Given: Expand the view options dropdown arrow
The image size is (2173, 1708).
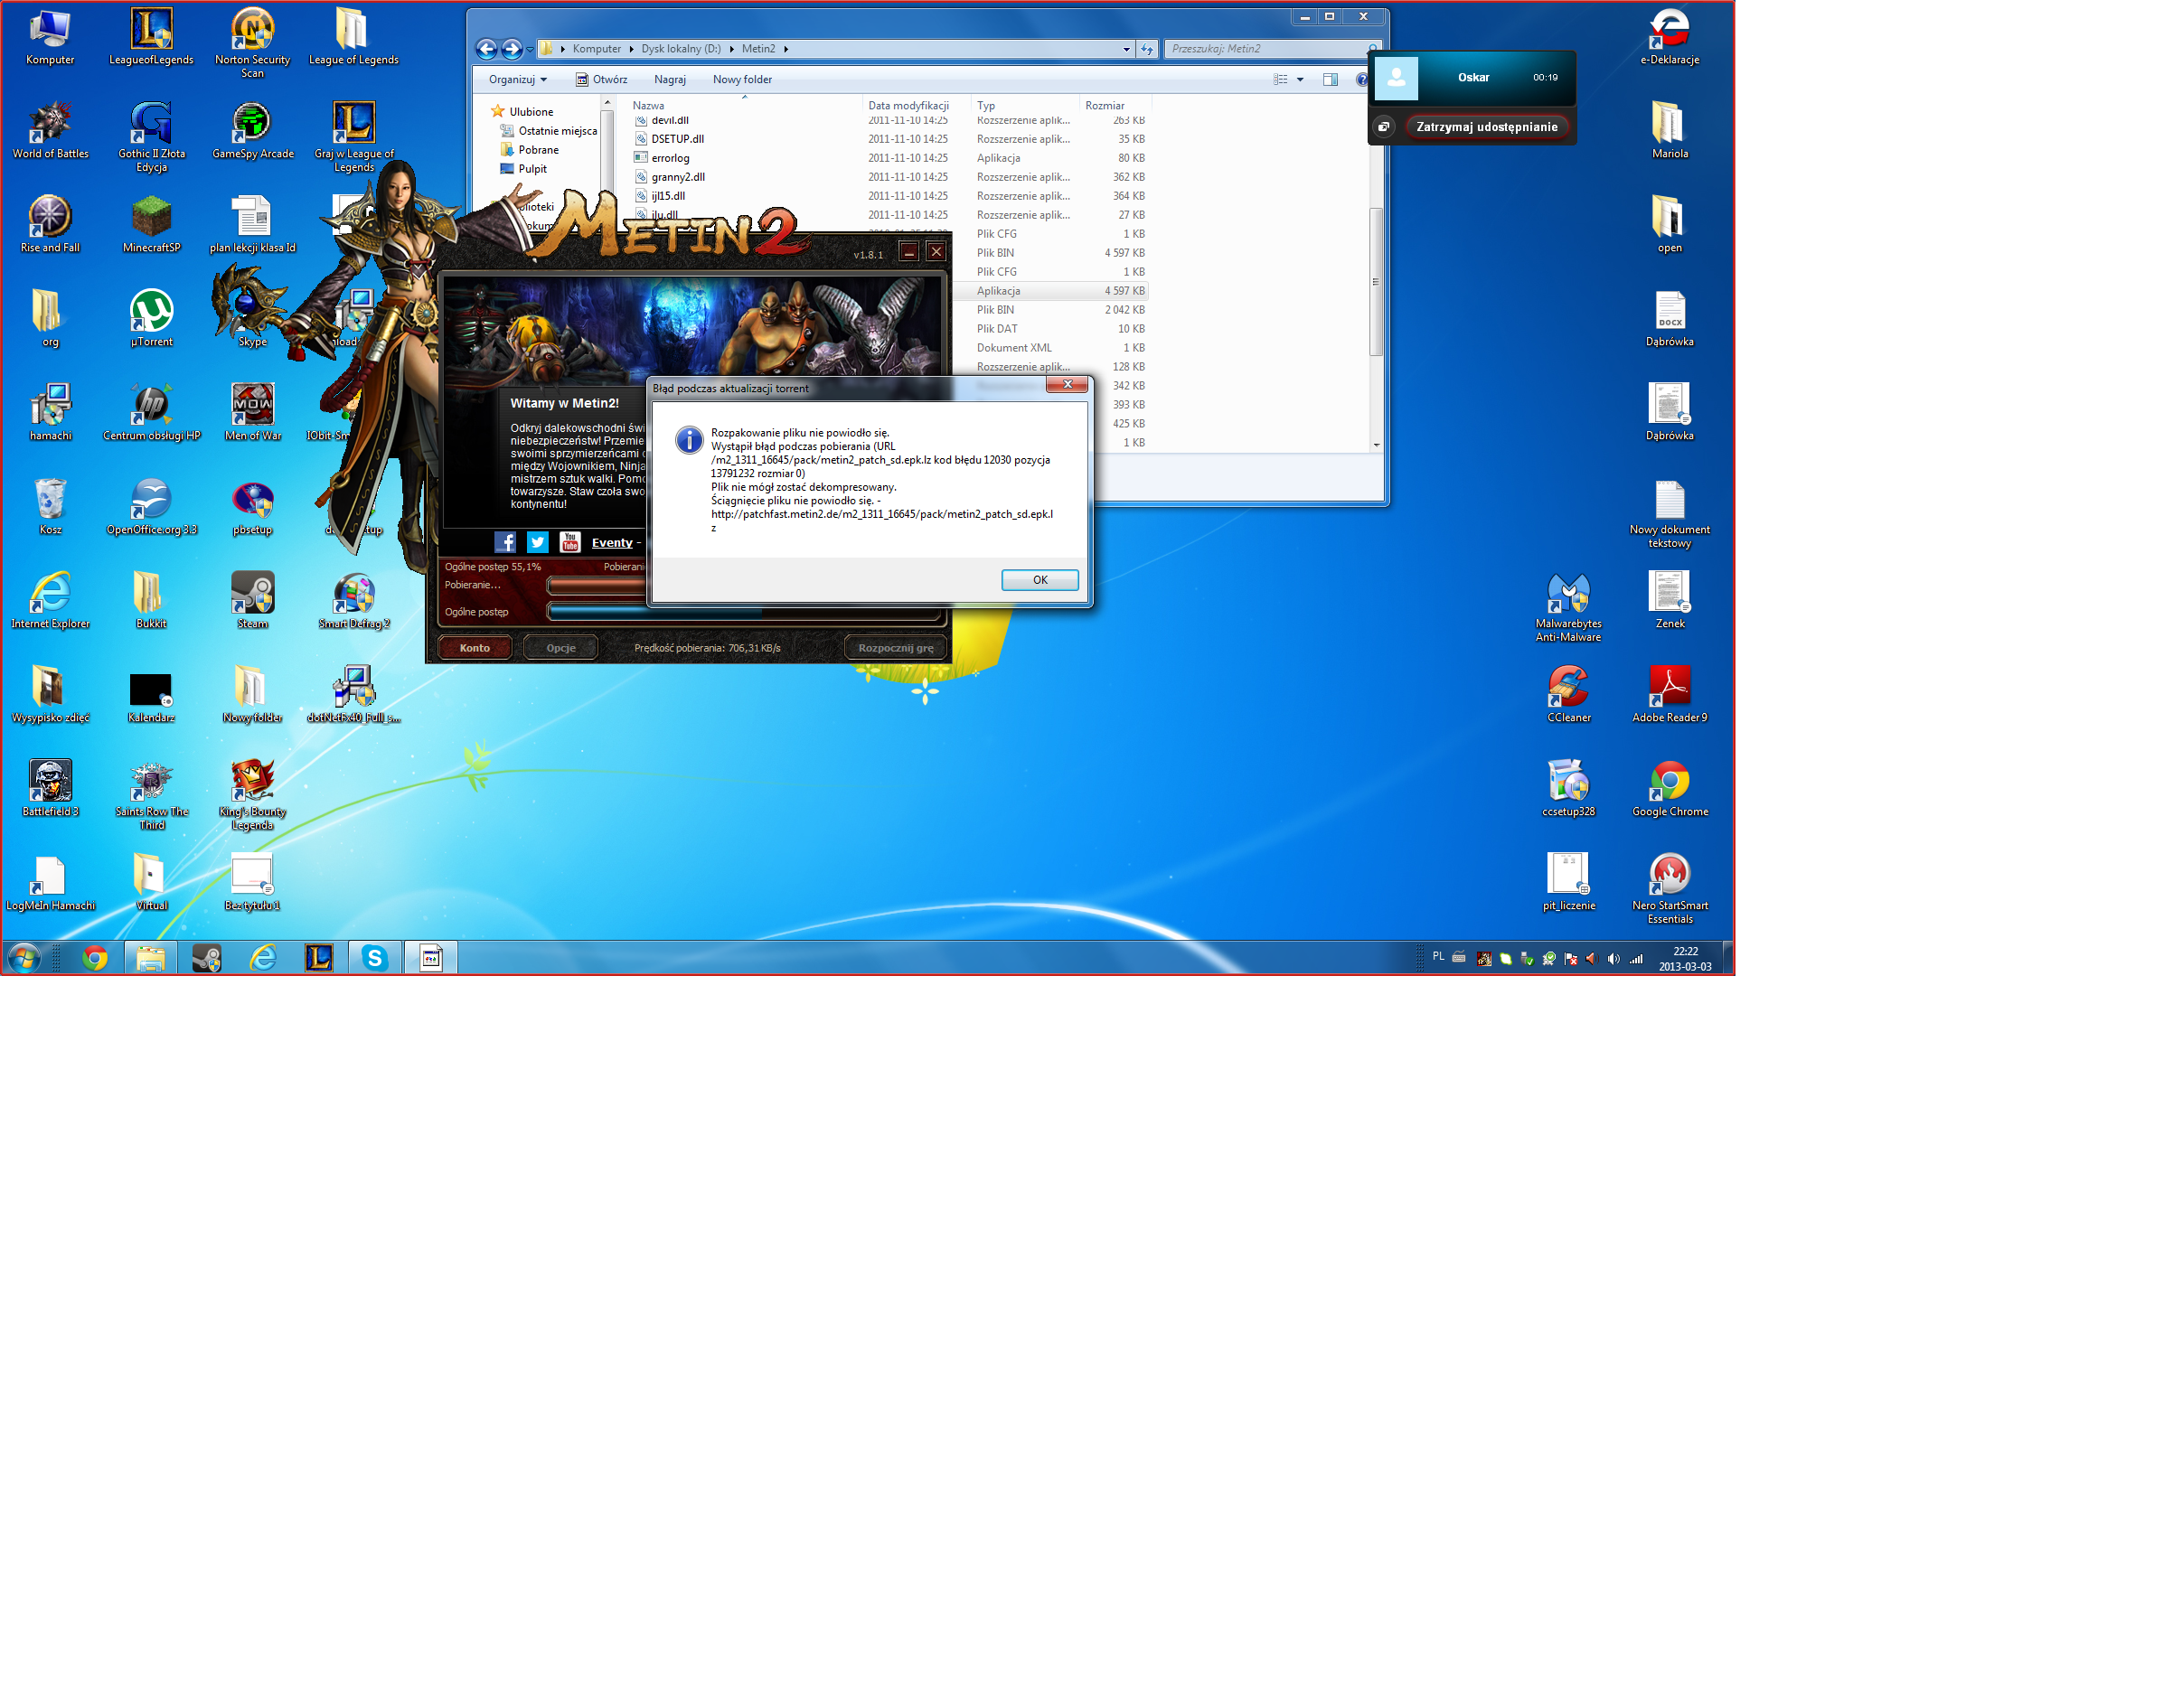Looking at the screenshot, I should click(x=1300, y=80).
